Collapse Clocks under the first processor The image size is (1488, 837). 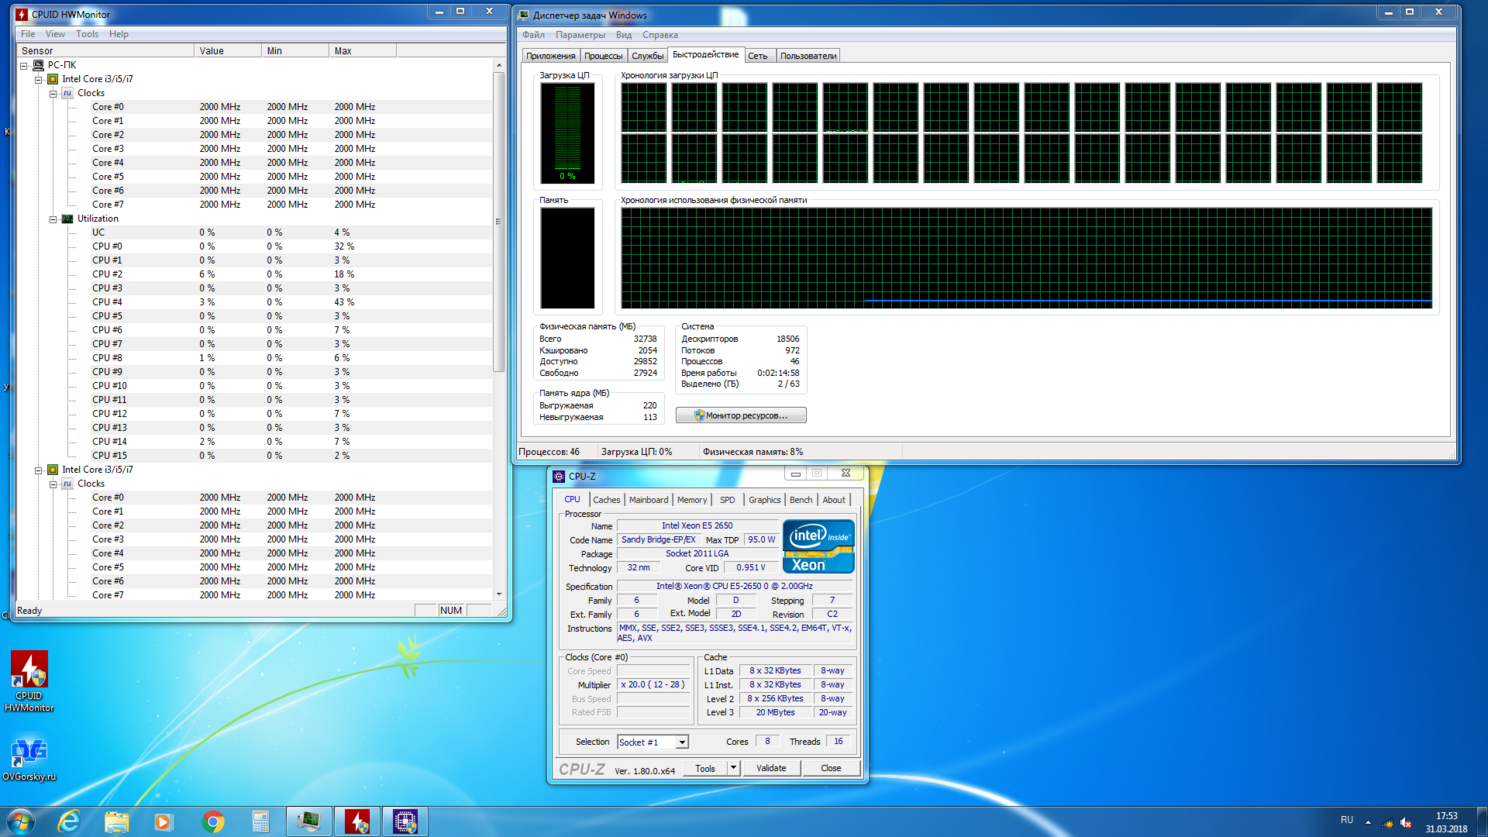(x=53, y=94)
